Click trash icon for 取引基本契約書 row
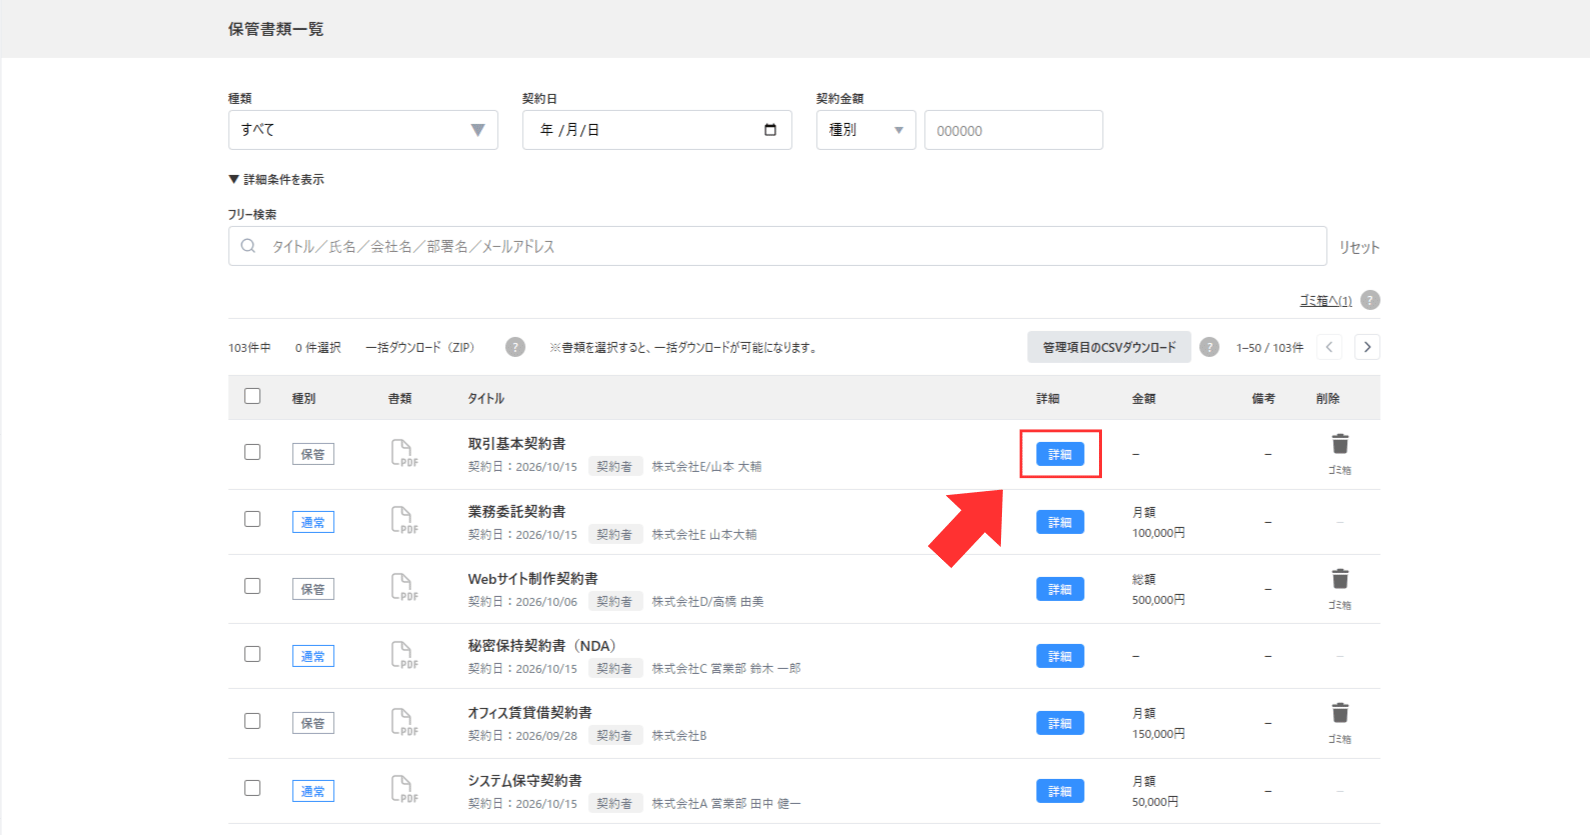1590x835 pixels. 1340,444
